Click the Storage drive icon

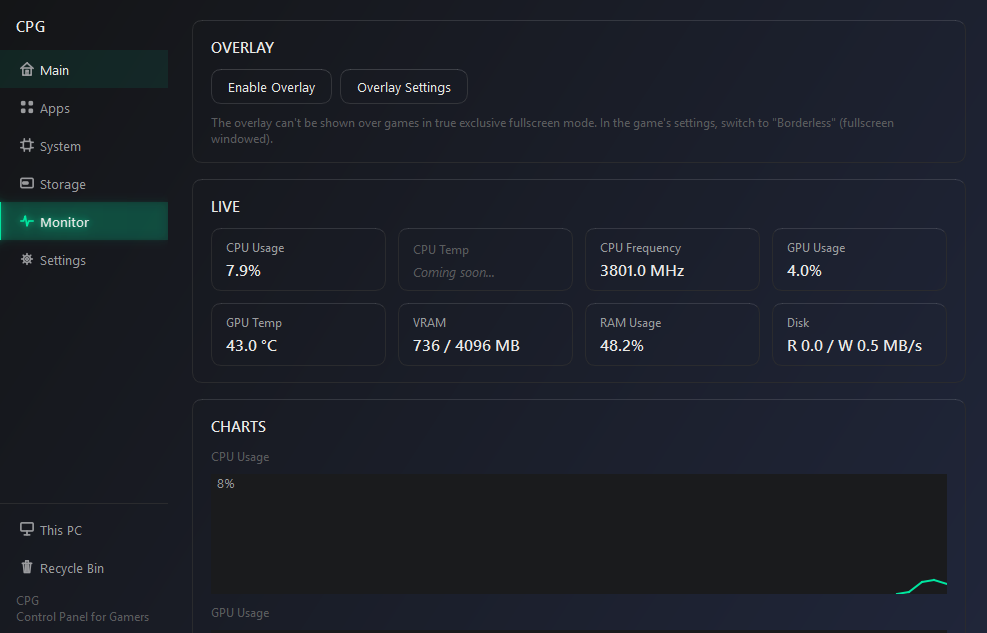[x=26, y=183]
